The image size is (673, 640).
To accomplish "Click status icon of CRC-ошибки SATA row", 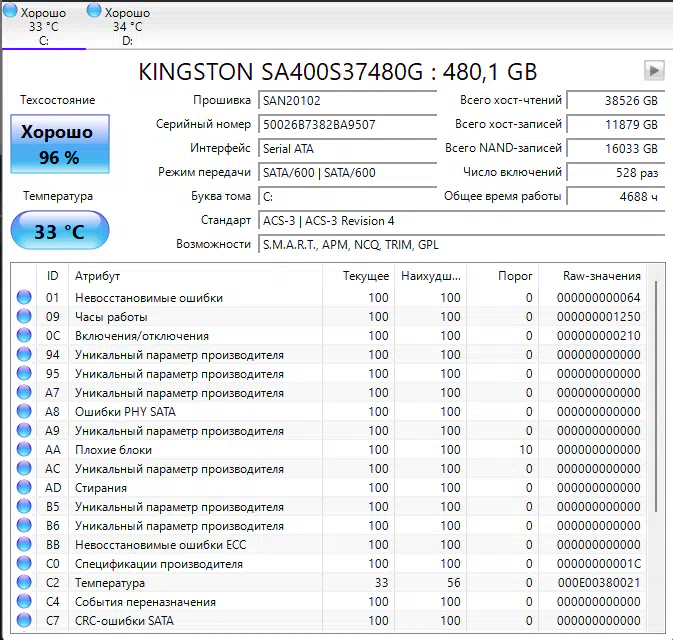I will (x=24, y=621).
